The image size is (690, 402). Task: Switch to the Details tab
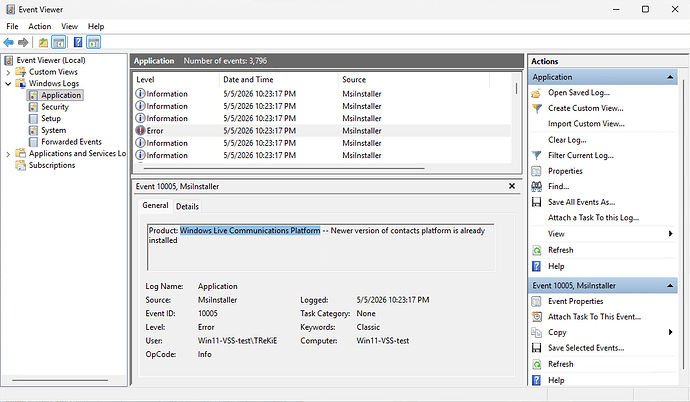click(x=187, y=206)
